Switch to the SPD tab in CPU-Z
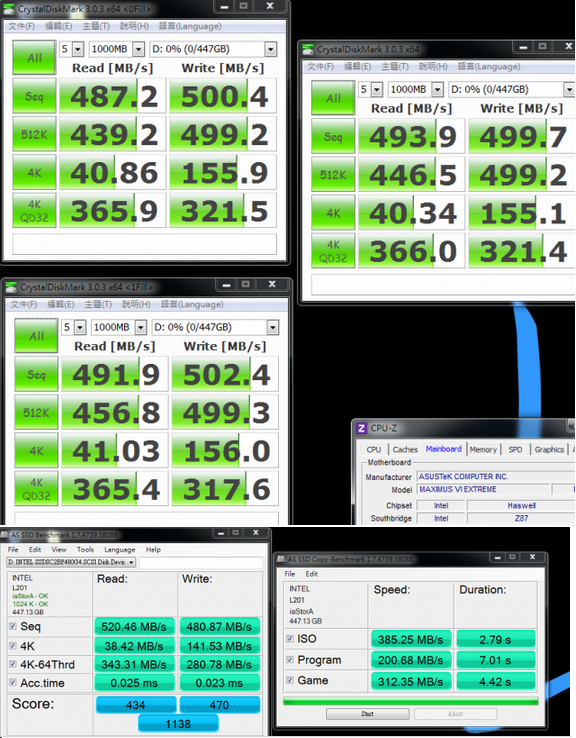 click(x=515, y=449)
